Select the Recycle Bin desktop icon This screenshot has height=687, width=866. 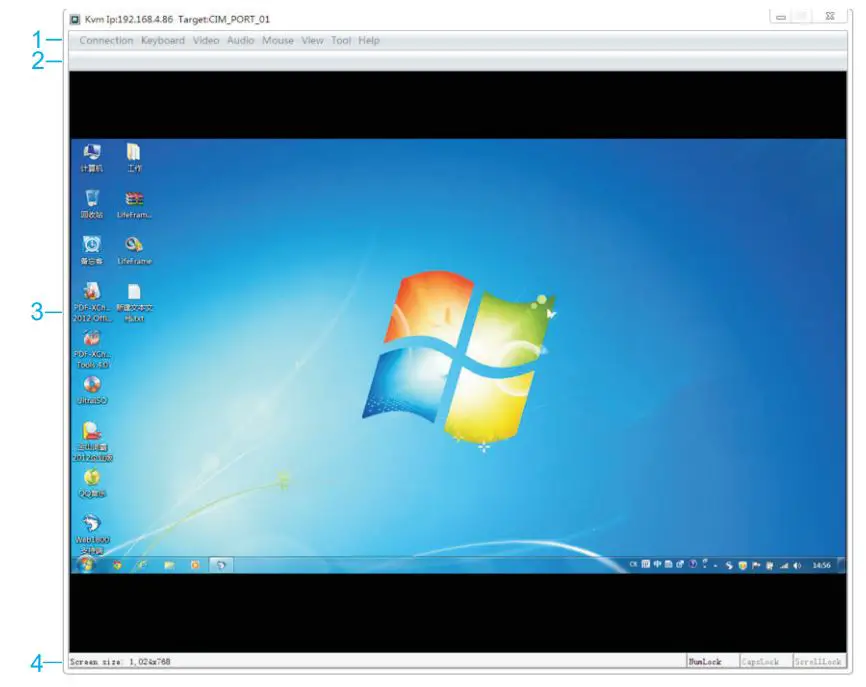coord(92,204)
